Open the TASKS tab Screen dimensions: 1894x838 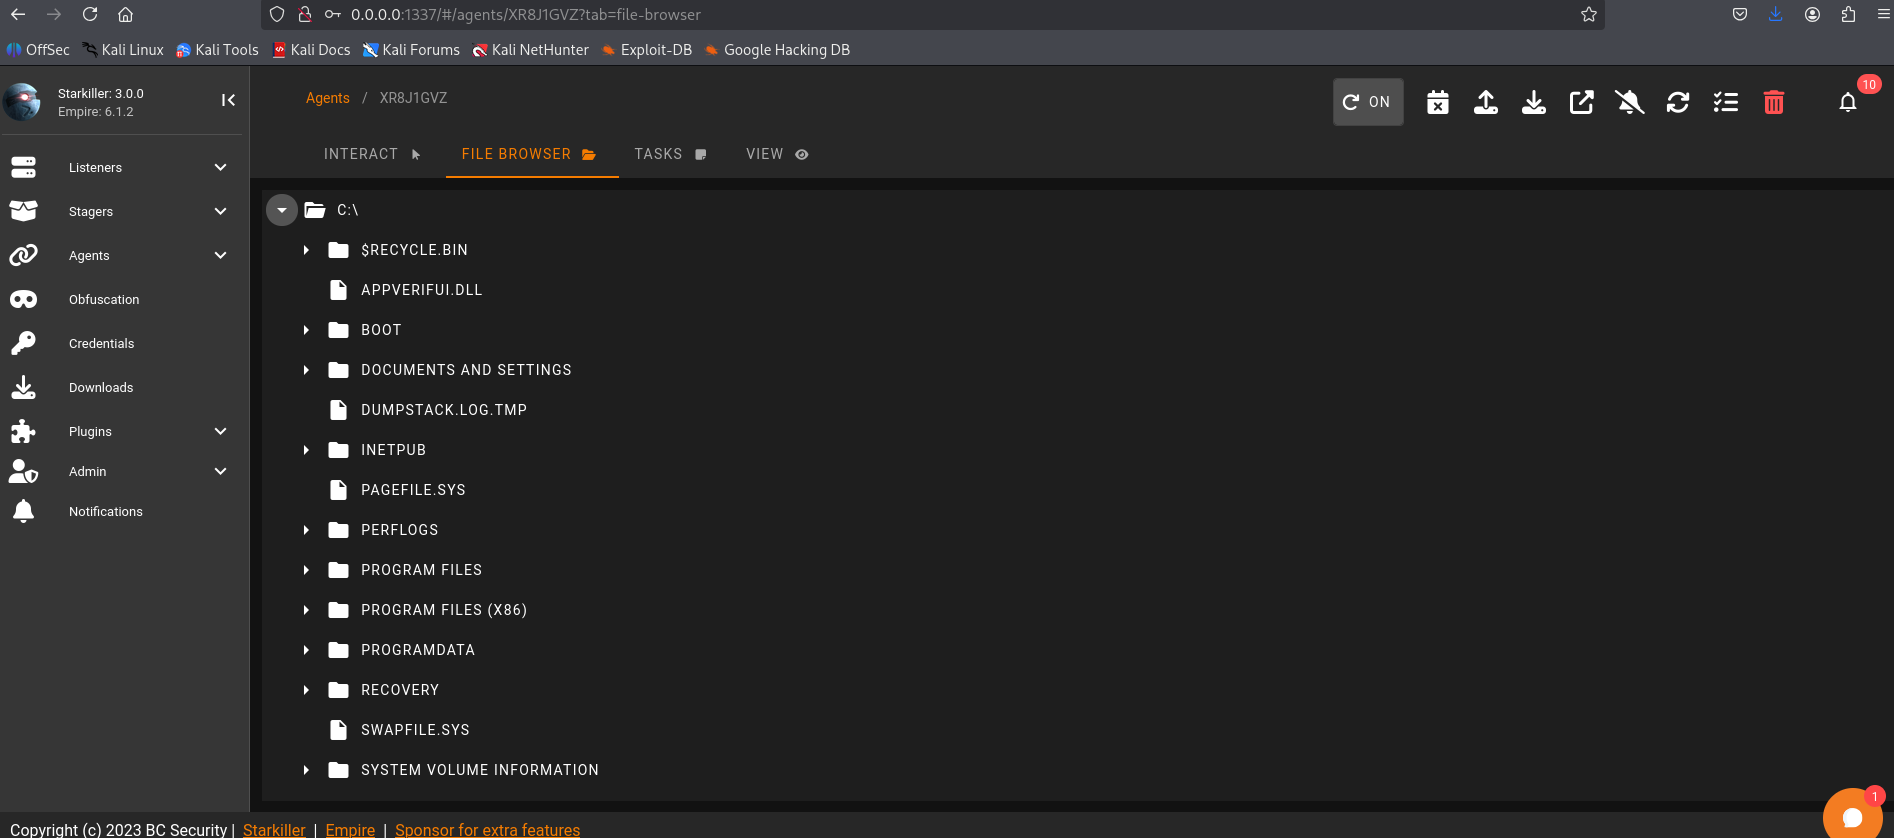click(x=671, y=154)
